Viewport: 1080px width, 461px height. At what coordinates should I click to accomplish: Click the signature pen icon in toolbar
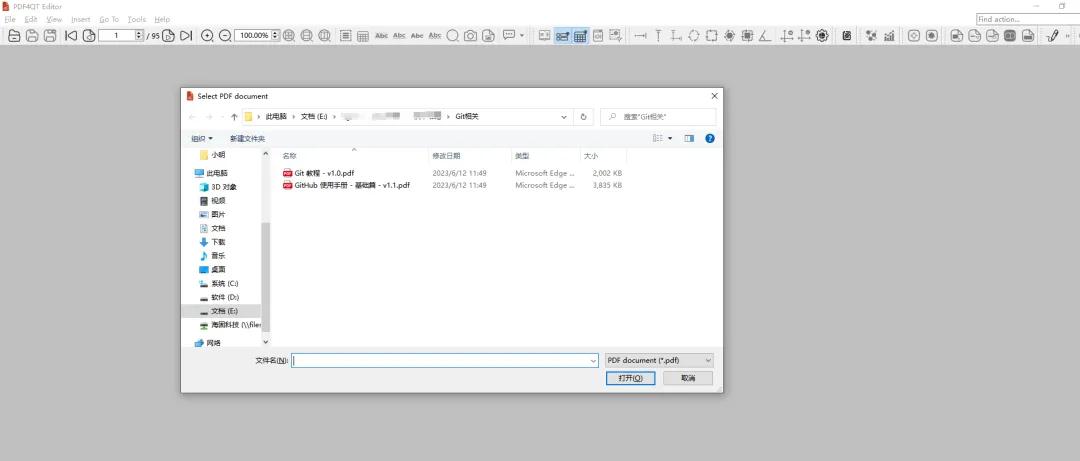[1052, 36]
